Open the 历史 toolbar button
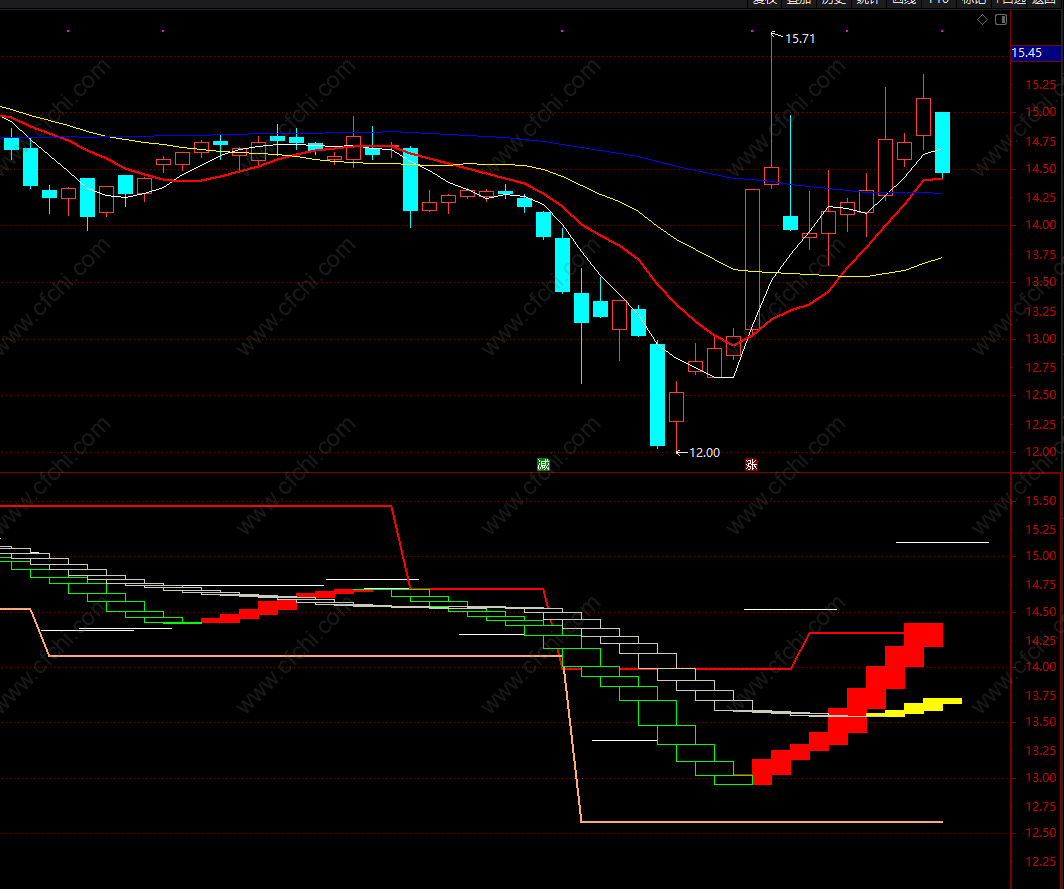The image size is (1064, 889). (x=833, y=3)
